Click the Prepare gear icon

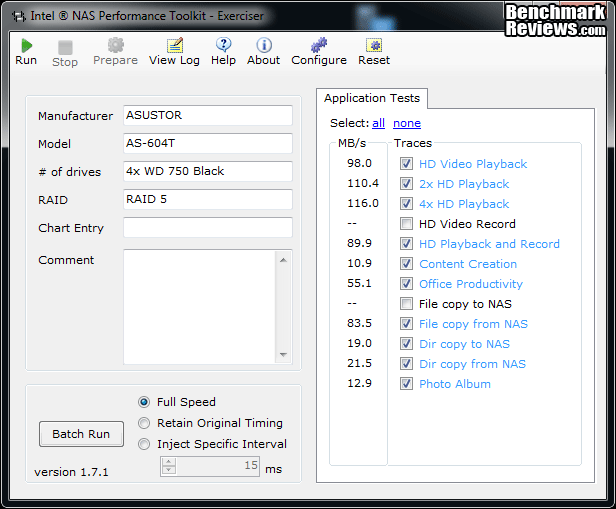coord(116,45)
